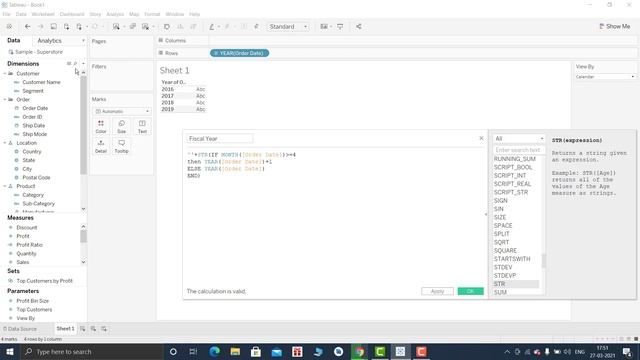Select the STARTSWITH function in the list

coord(512,259)
